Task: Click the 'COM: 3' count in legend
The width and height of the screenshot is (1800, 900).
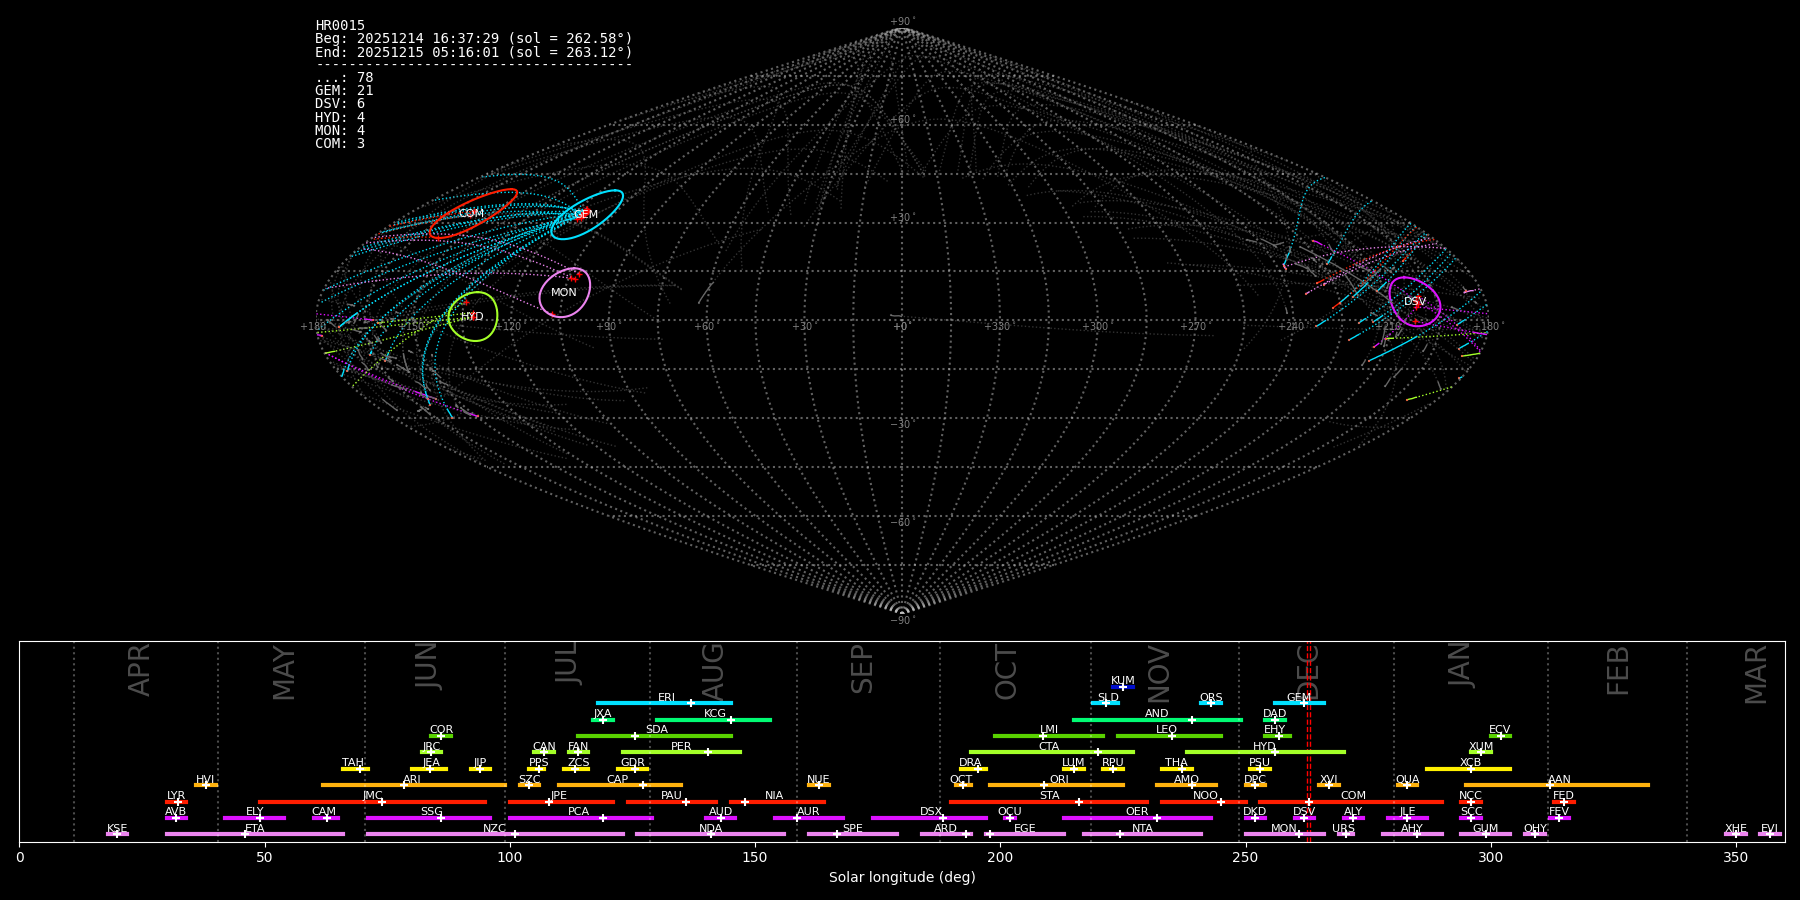Action: (340, 143)
